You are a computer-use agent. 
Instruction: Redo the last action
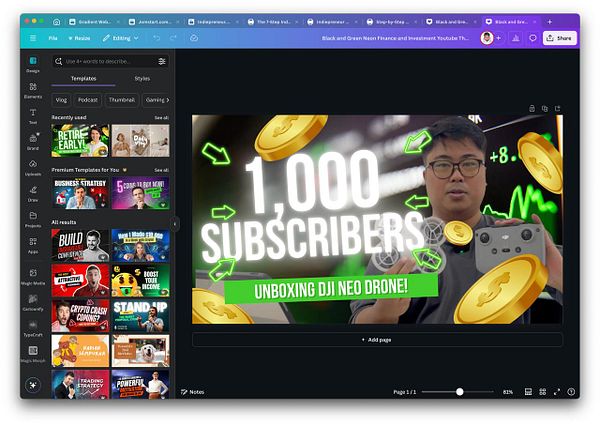(x=173, y=38)
